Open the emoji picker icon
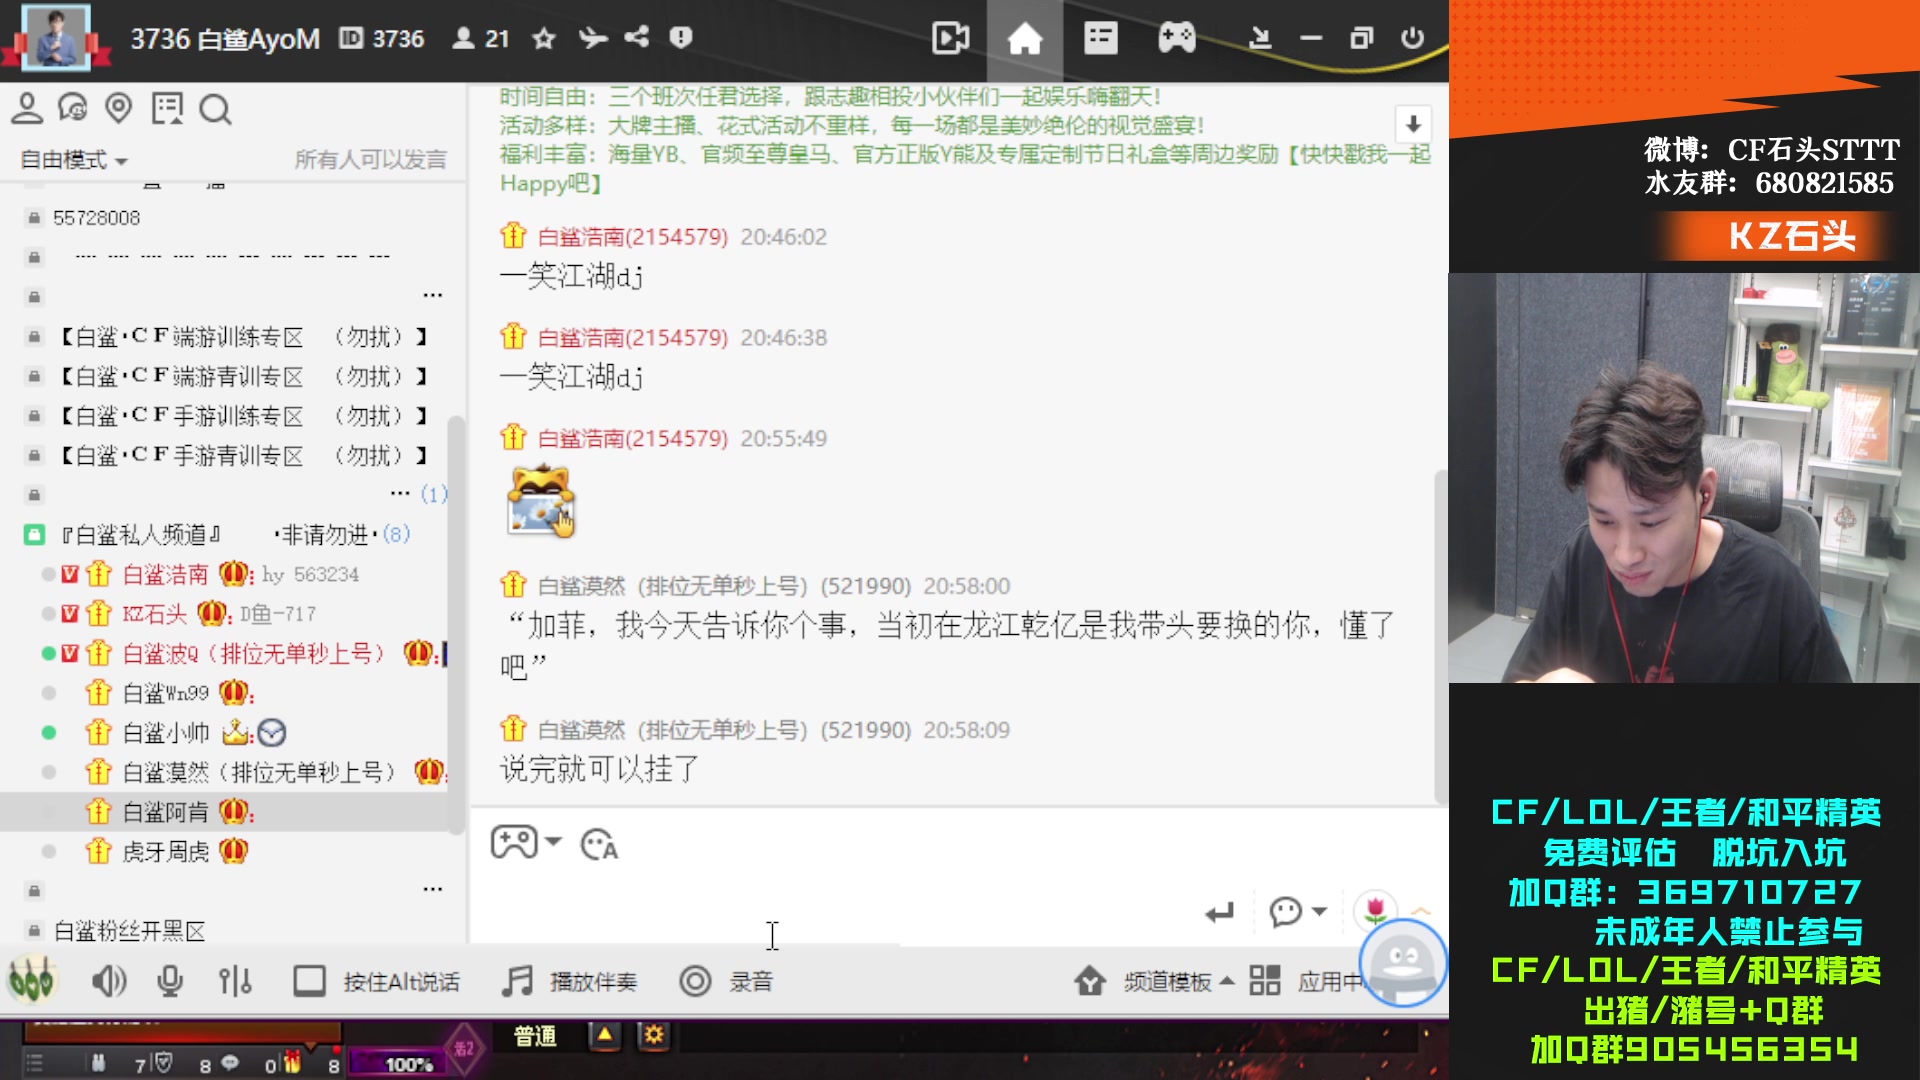1920x1080 pixels. click(x=598, y=844)
